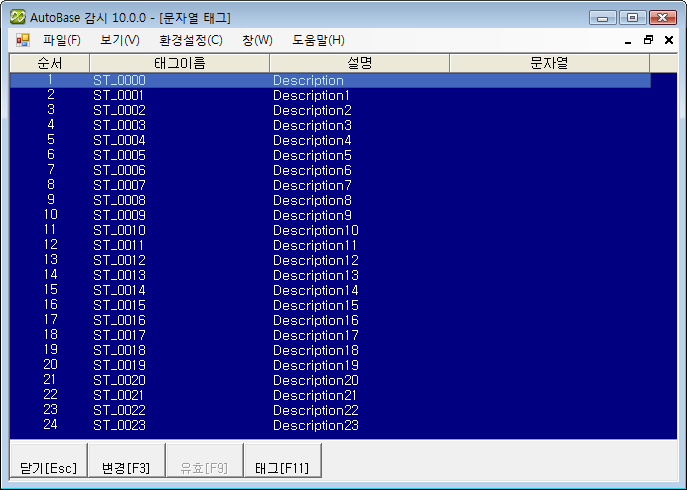Open the 도움말(H) menu
This screenshot has width=687, height=490.
tap(318, 40)
